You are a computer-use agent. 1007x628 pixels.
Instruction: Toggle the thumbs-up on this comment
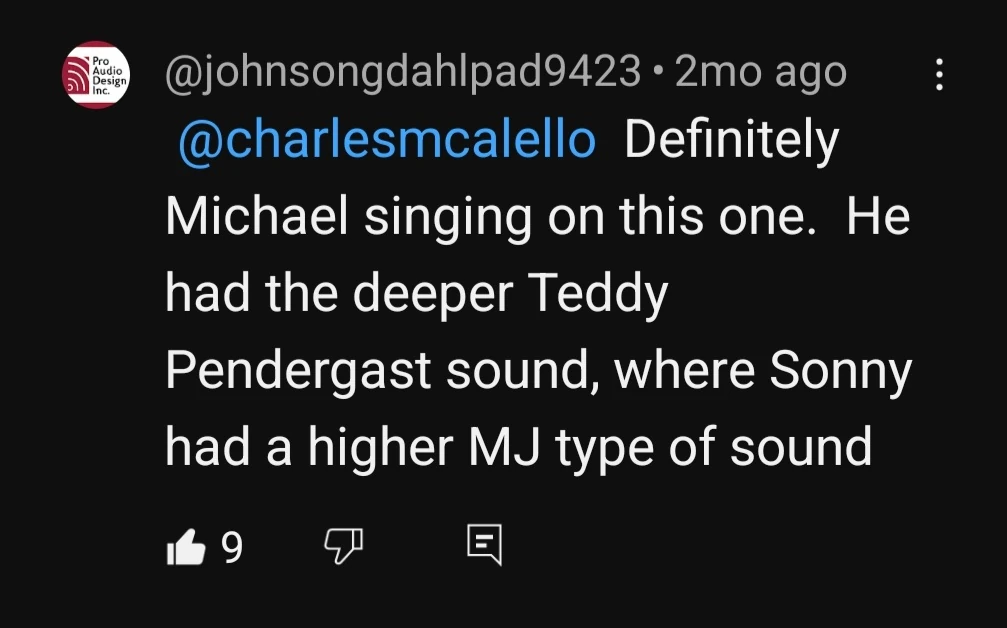[185, 547]
